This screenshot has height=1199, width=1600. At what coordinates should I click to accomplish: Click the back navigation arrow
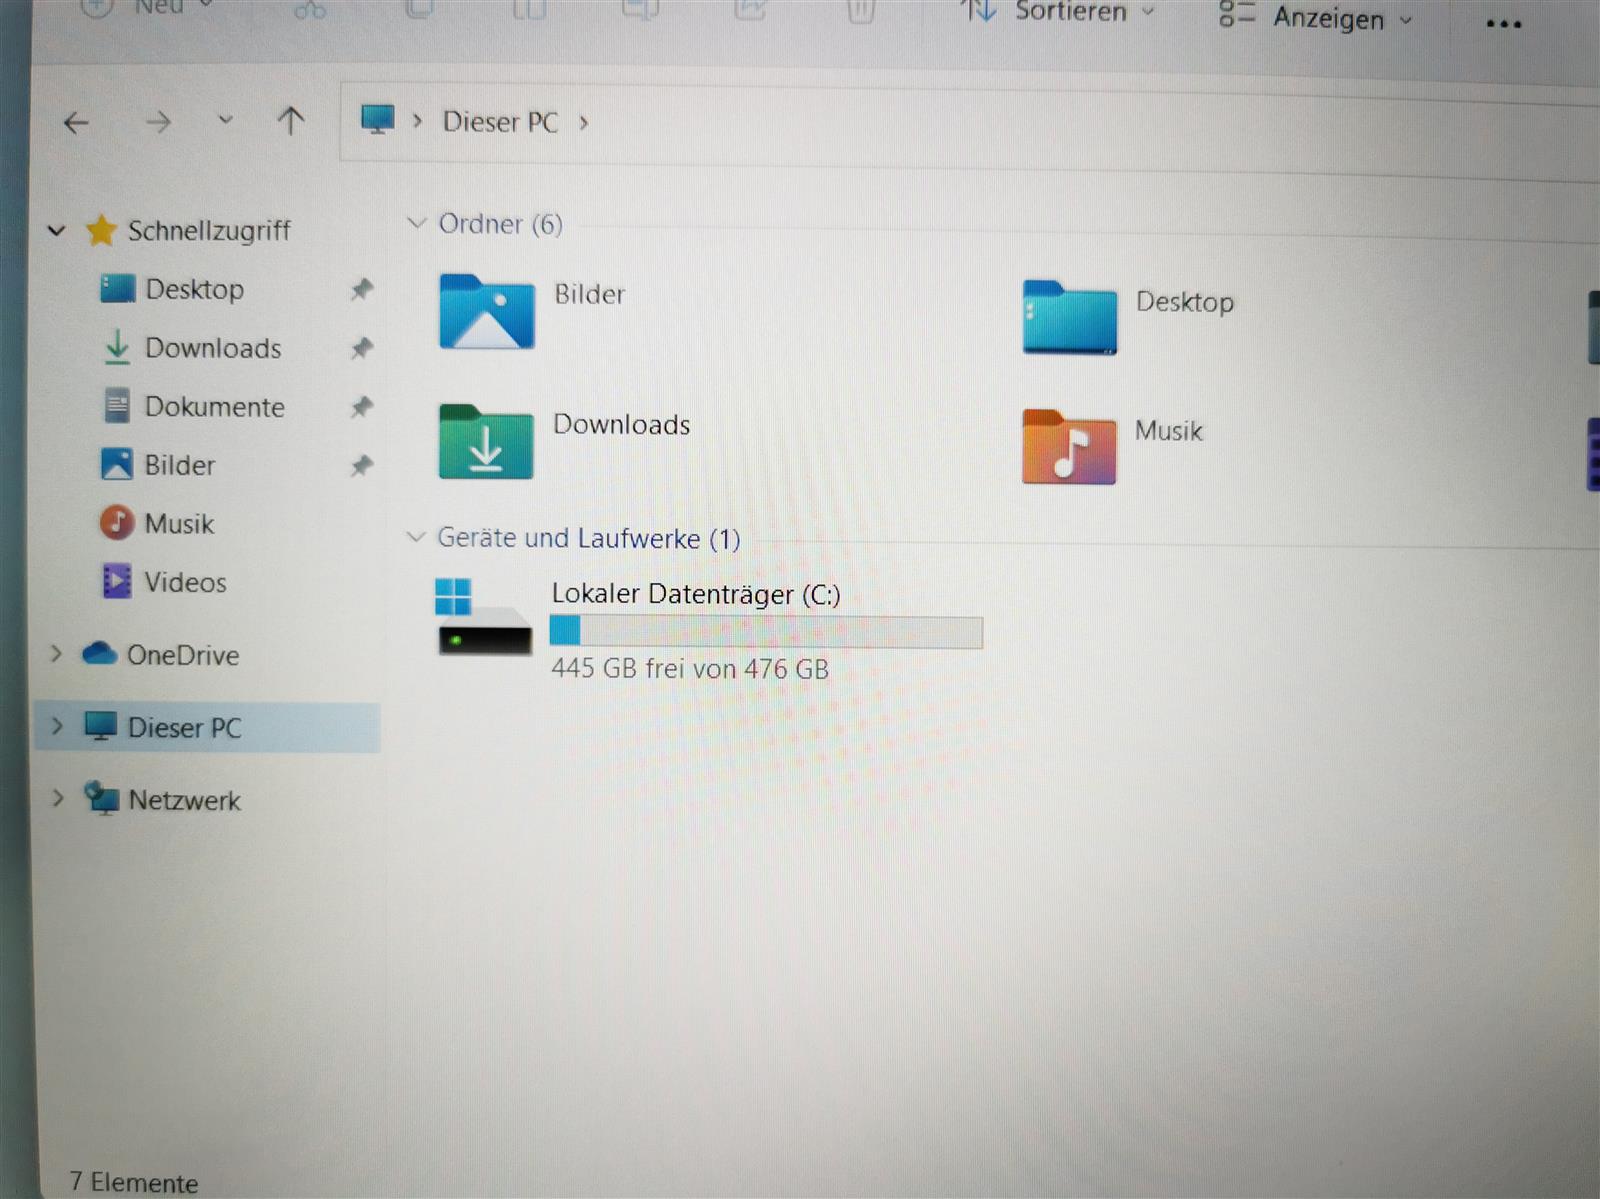coord(76,123)
